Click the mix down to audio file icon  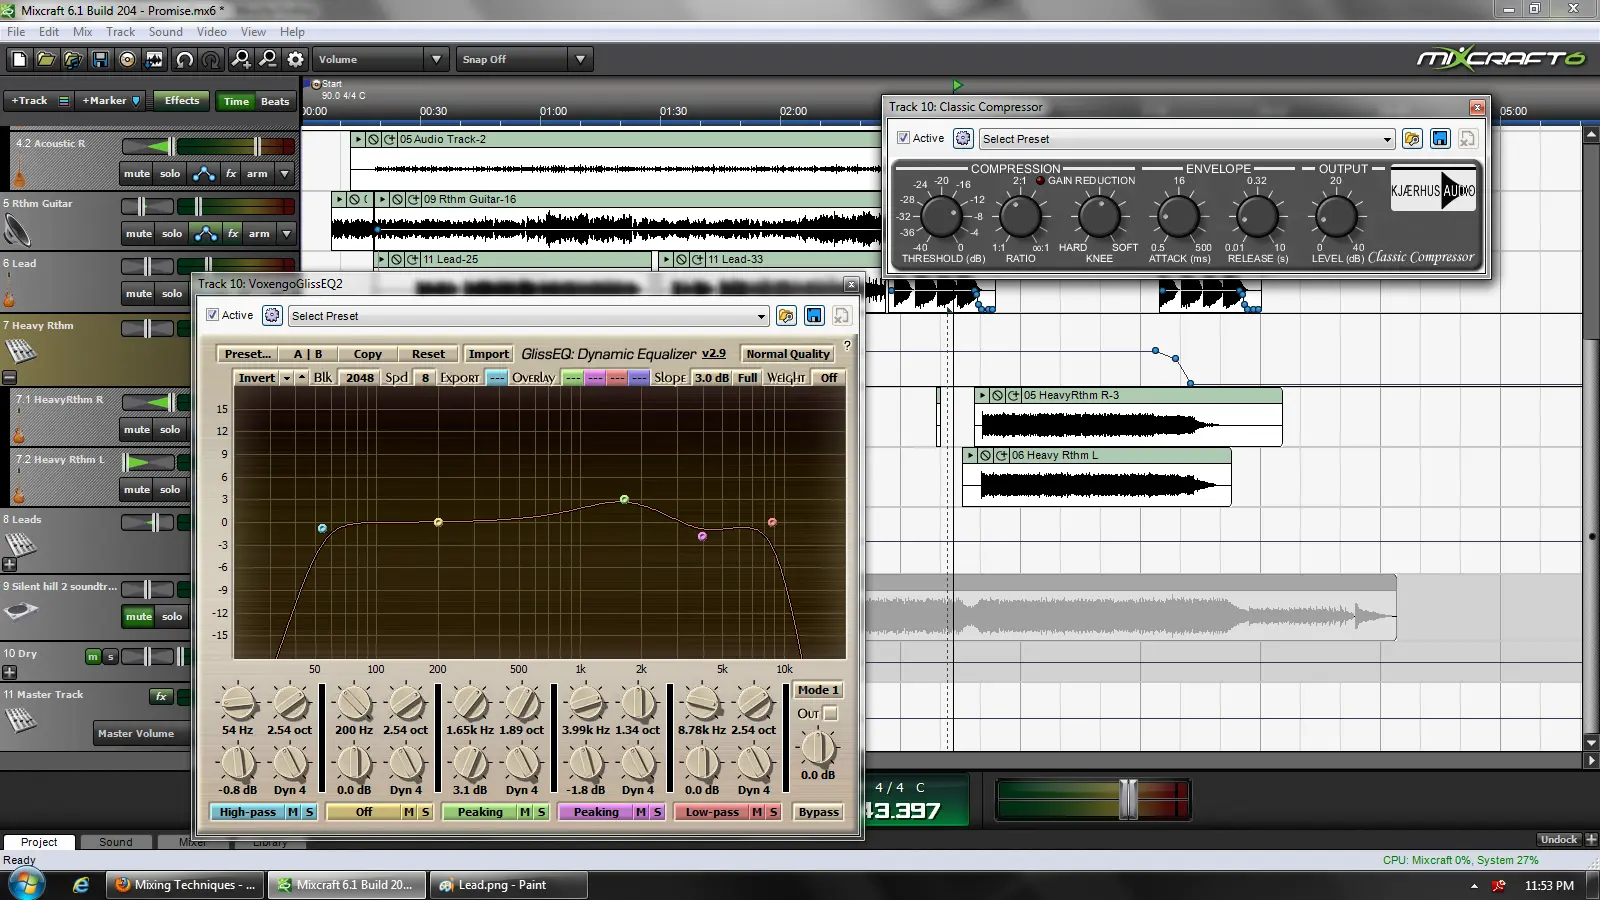pyautogui.click(x=154, y=59)
